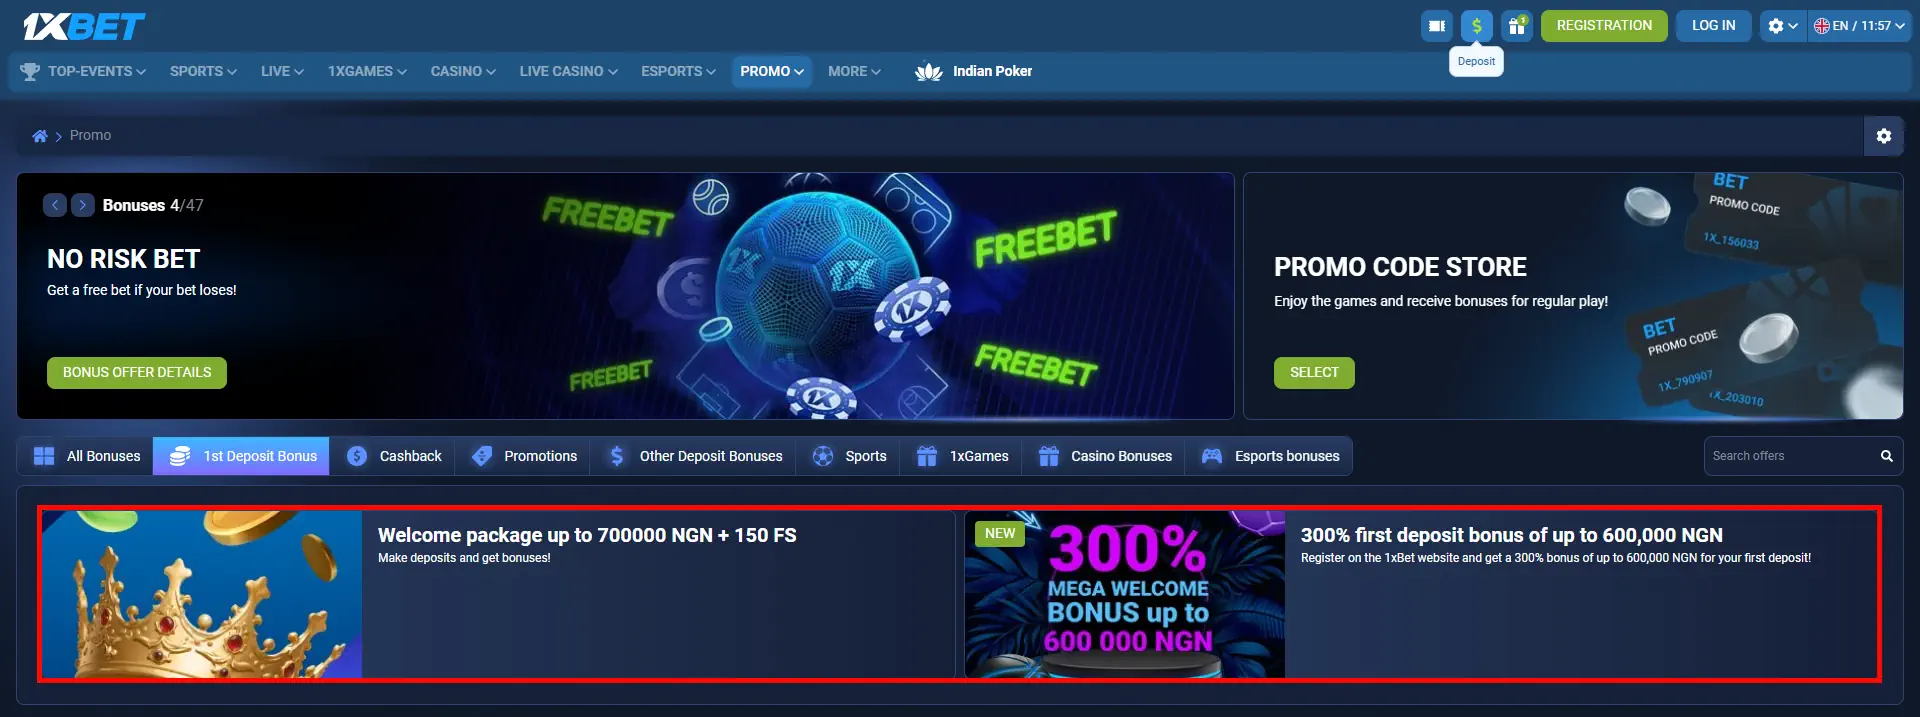This screenshot has height=717, width=1920.
Task: Click the trophy icon beside TOP-EVENTS
Action: click(30, 71)
